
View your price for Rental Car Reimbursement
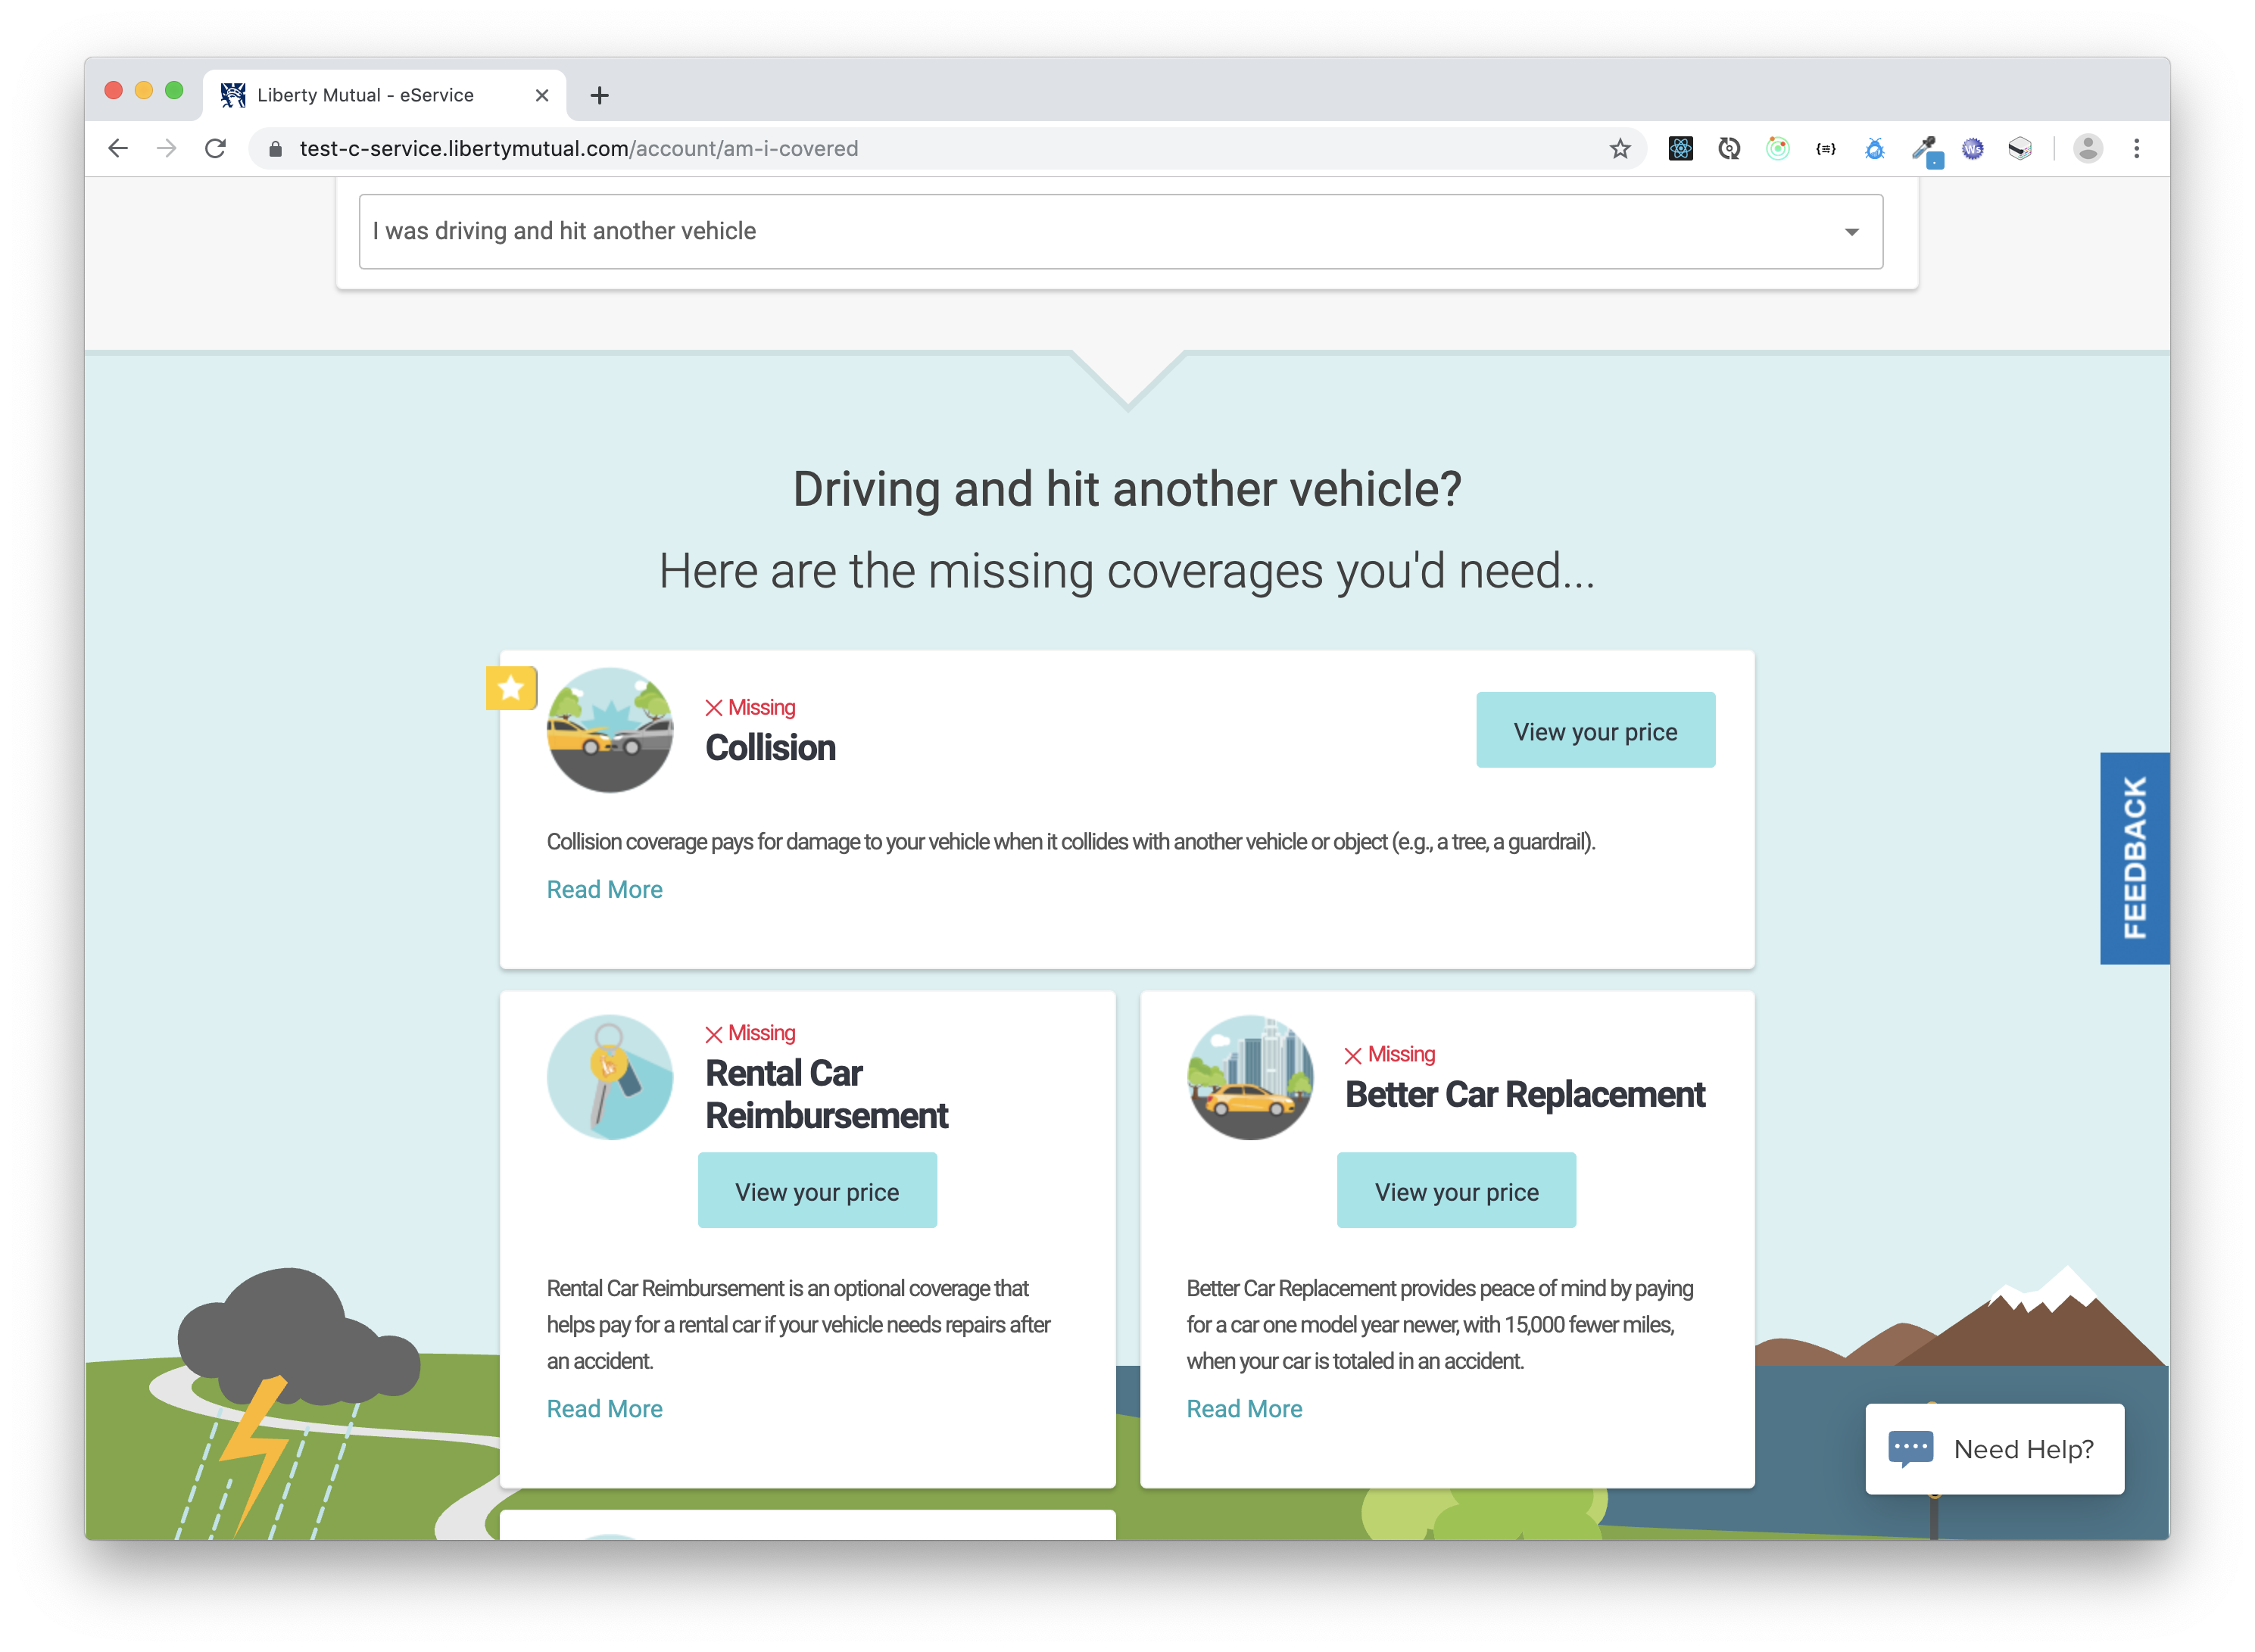[x=817, y=1191]
